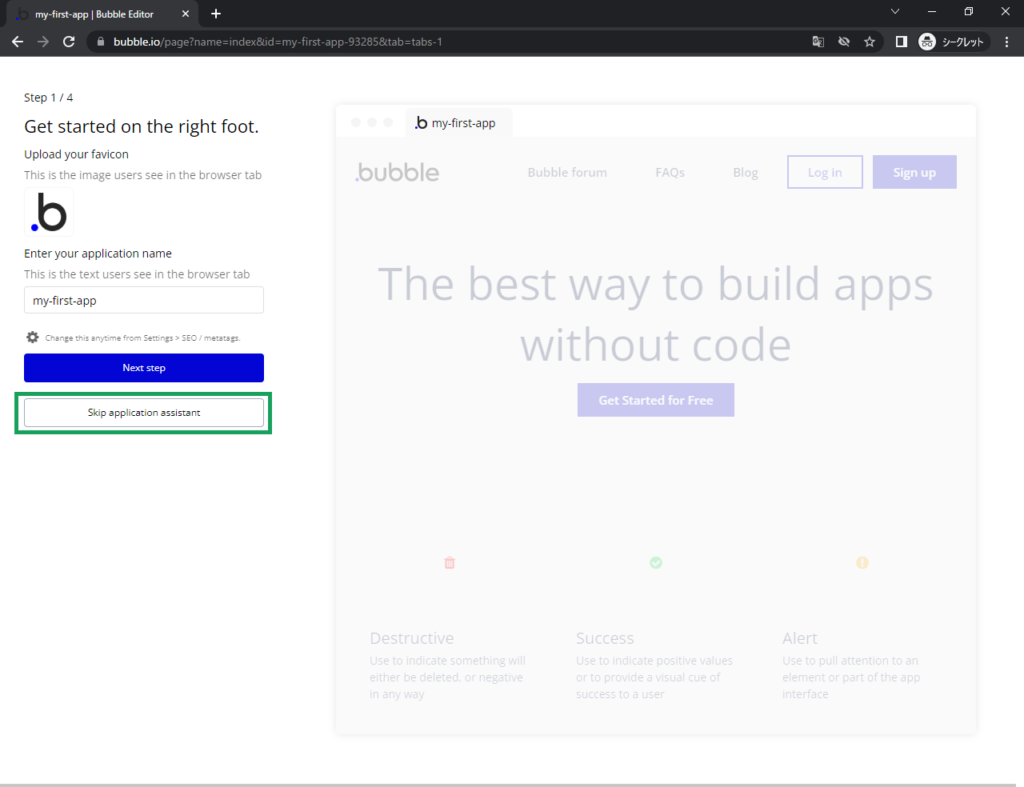Viewport: 1024px width, 787px height.
Task: Click the Get Started for Free button
Action: point(655,400)
